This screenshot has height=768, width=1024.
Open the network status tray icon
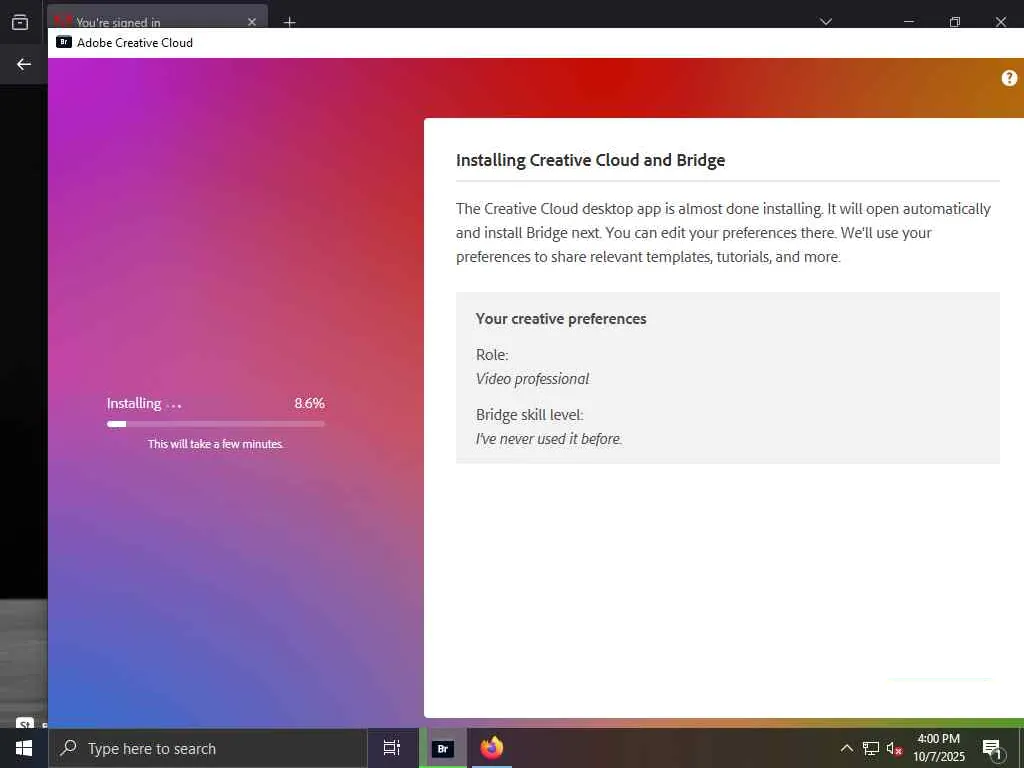(871, 748)
